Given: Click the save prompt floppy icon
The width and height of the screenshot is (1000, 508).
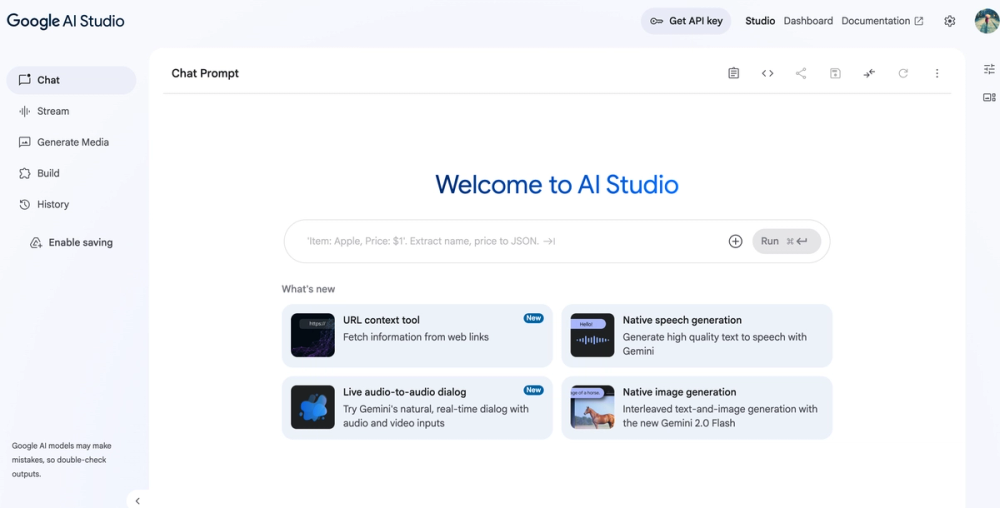Looking at the screenshot, I should pyautogui.click(x=835, y=73).
